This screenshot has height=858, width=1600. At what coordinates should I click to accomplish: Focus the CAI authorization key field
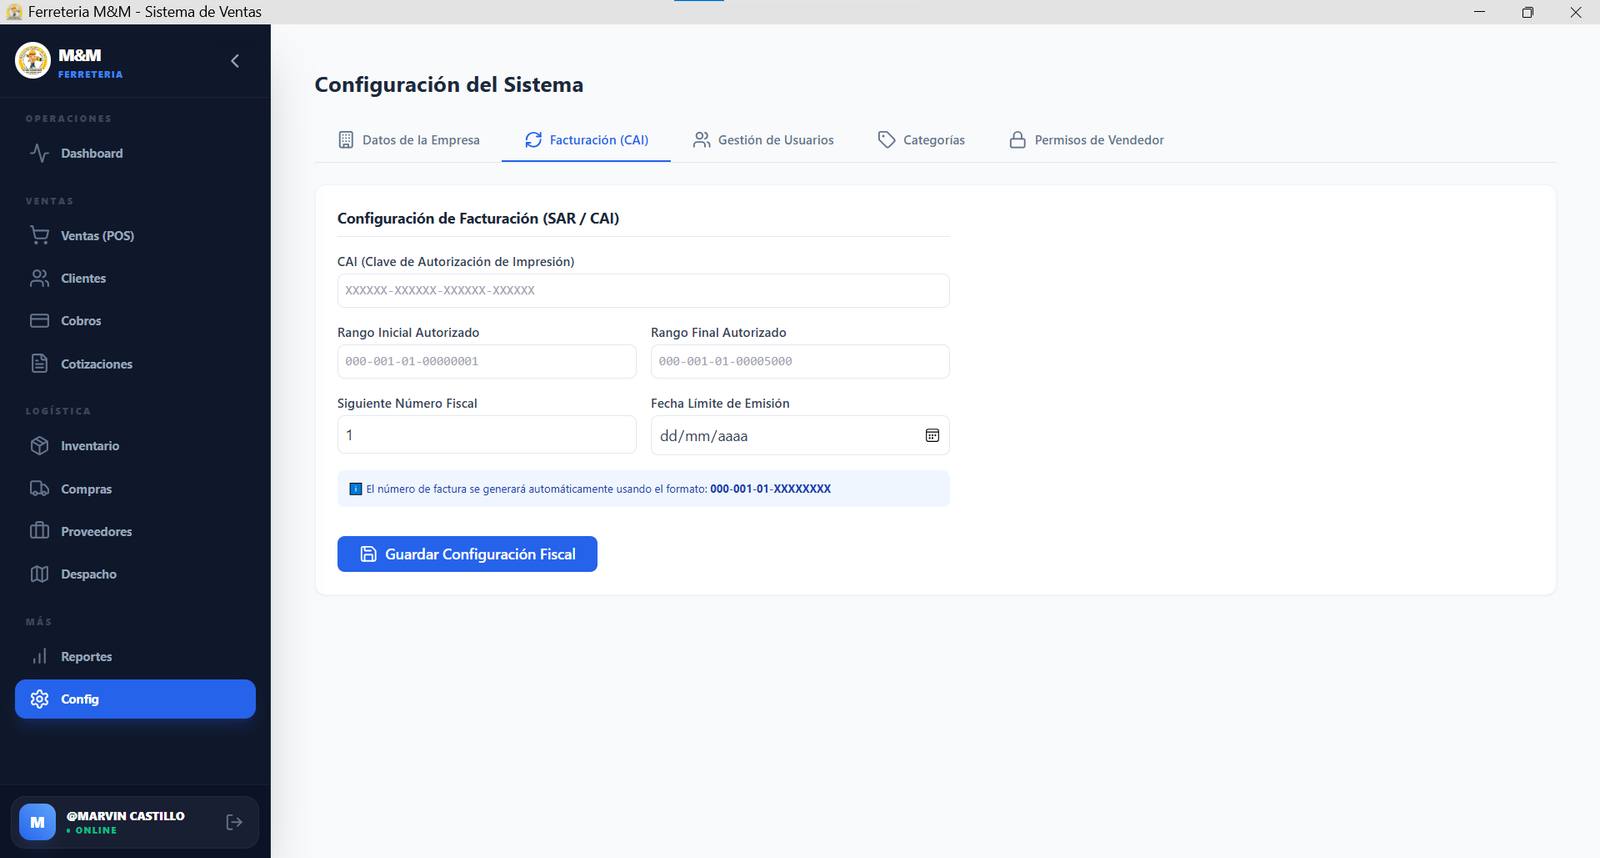[643, 290]
